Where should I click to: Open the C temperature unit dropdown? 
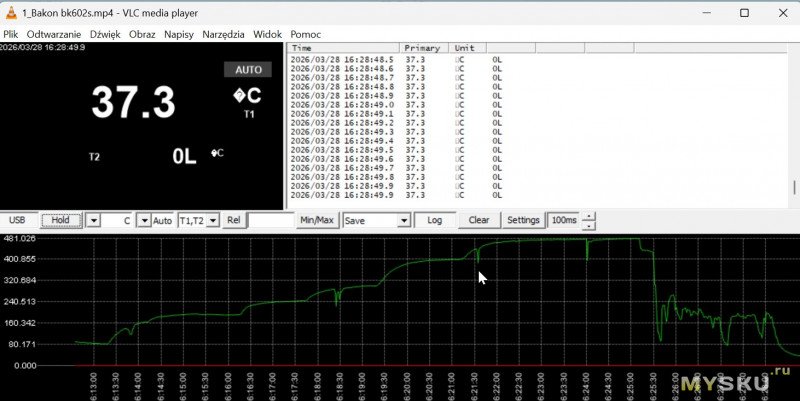[143, 220]
